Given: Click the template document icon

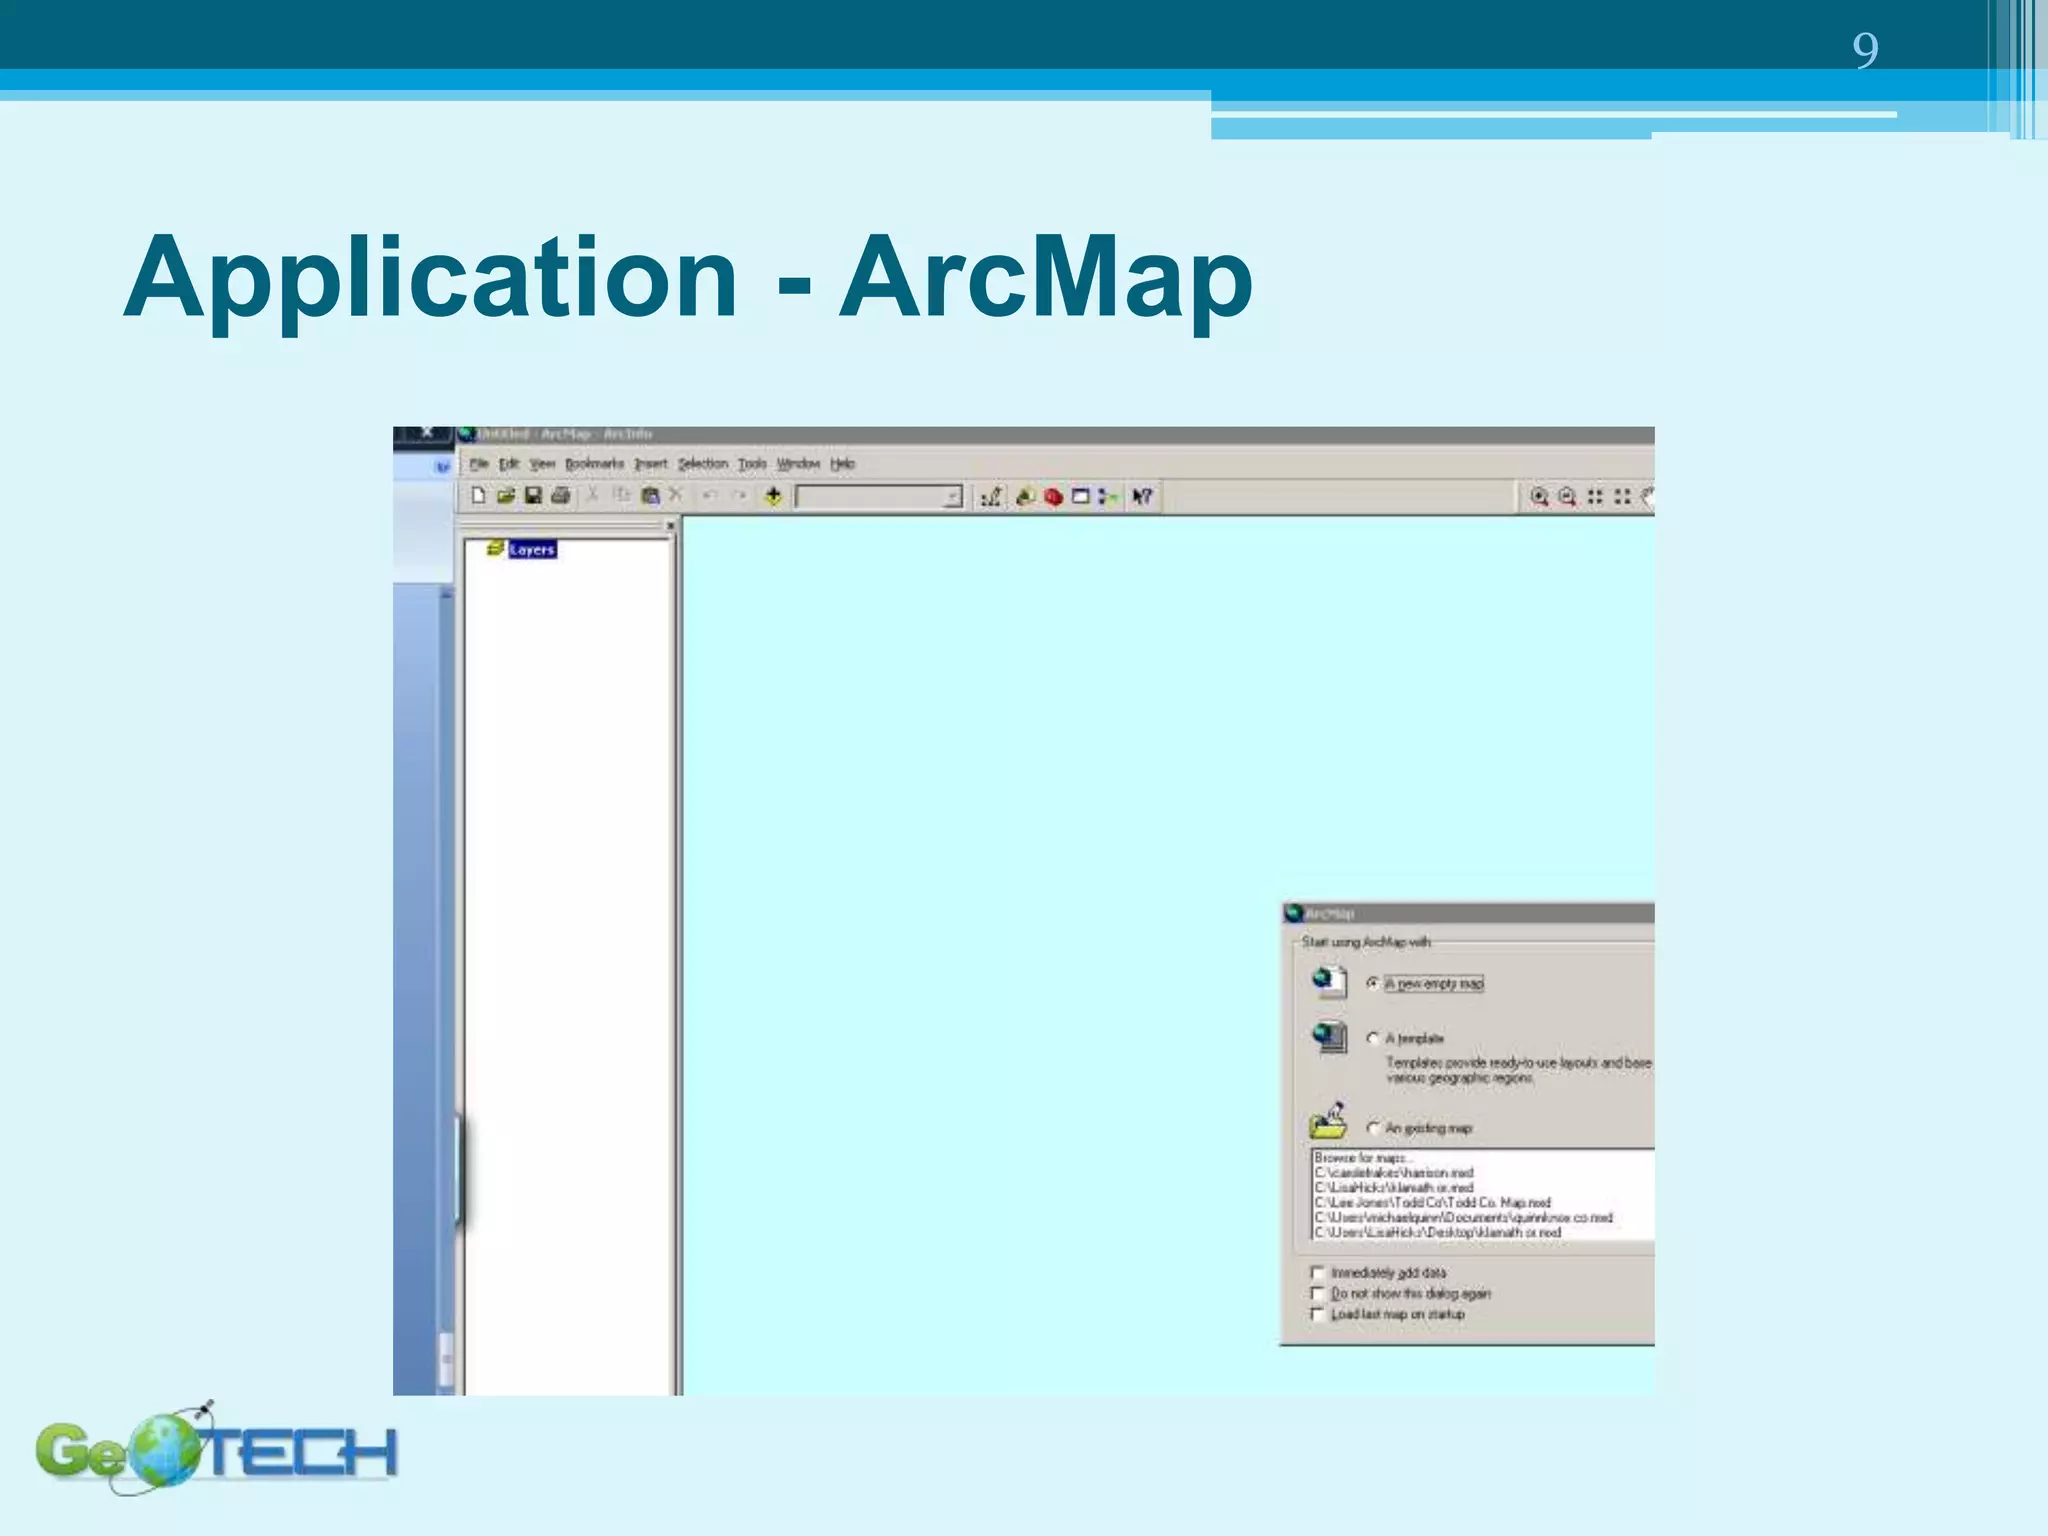Looking at the screenshot, I should (1329, 1037).
